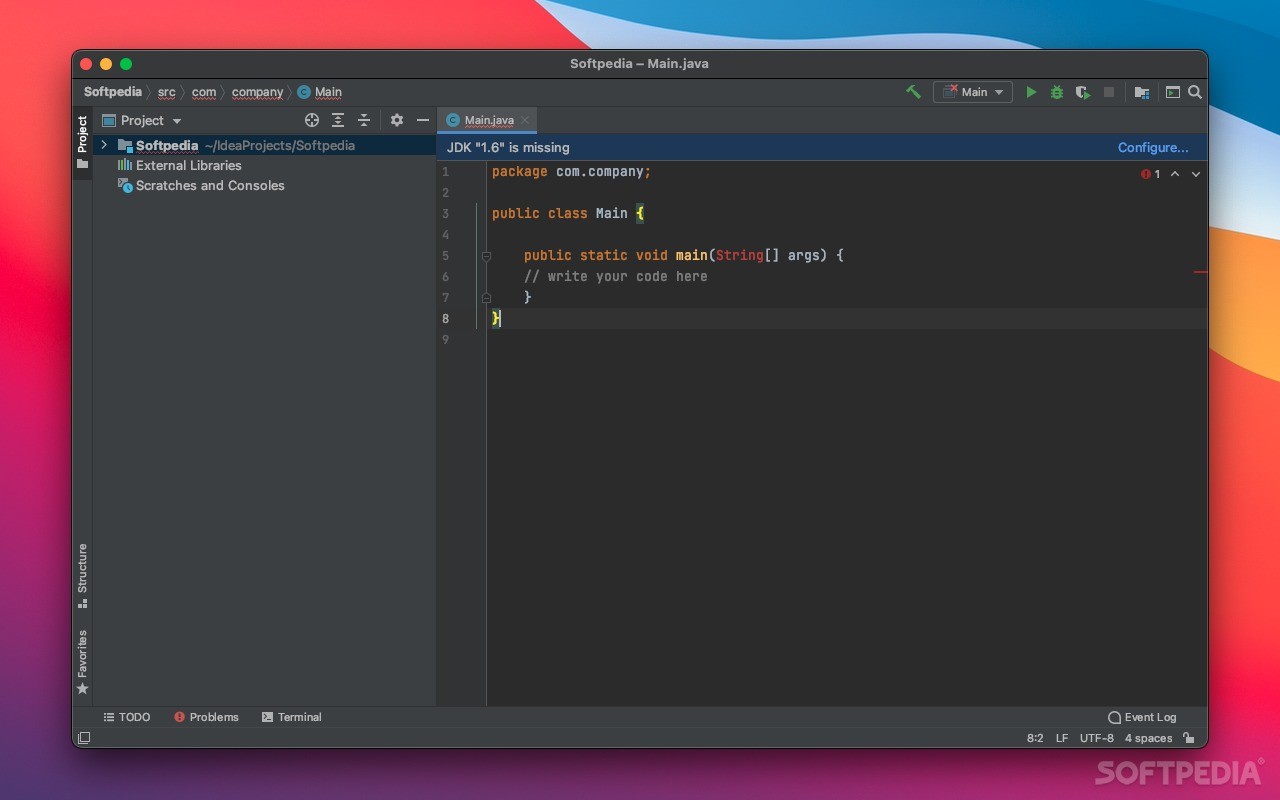Screen dimensions: 1280x800
Task: Toggle the Structure side tool window button
Action: tap(82, 576)
